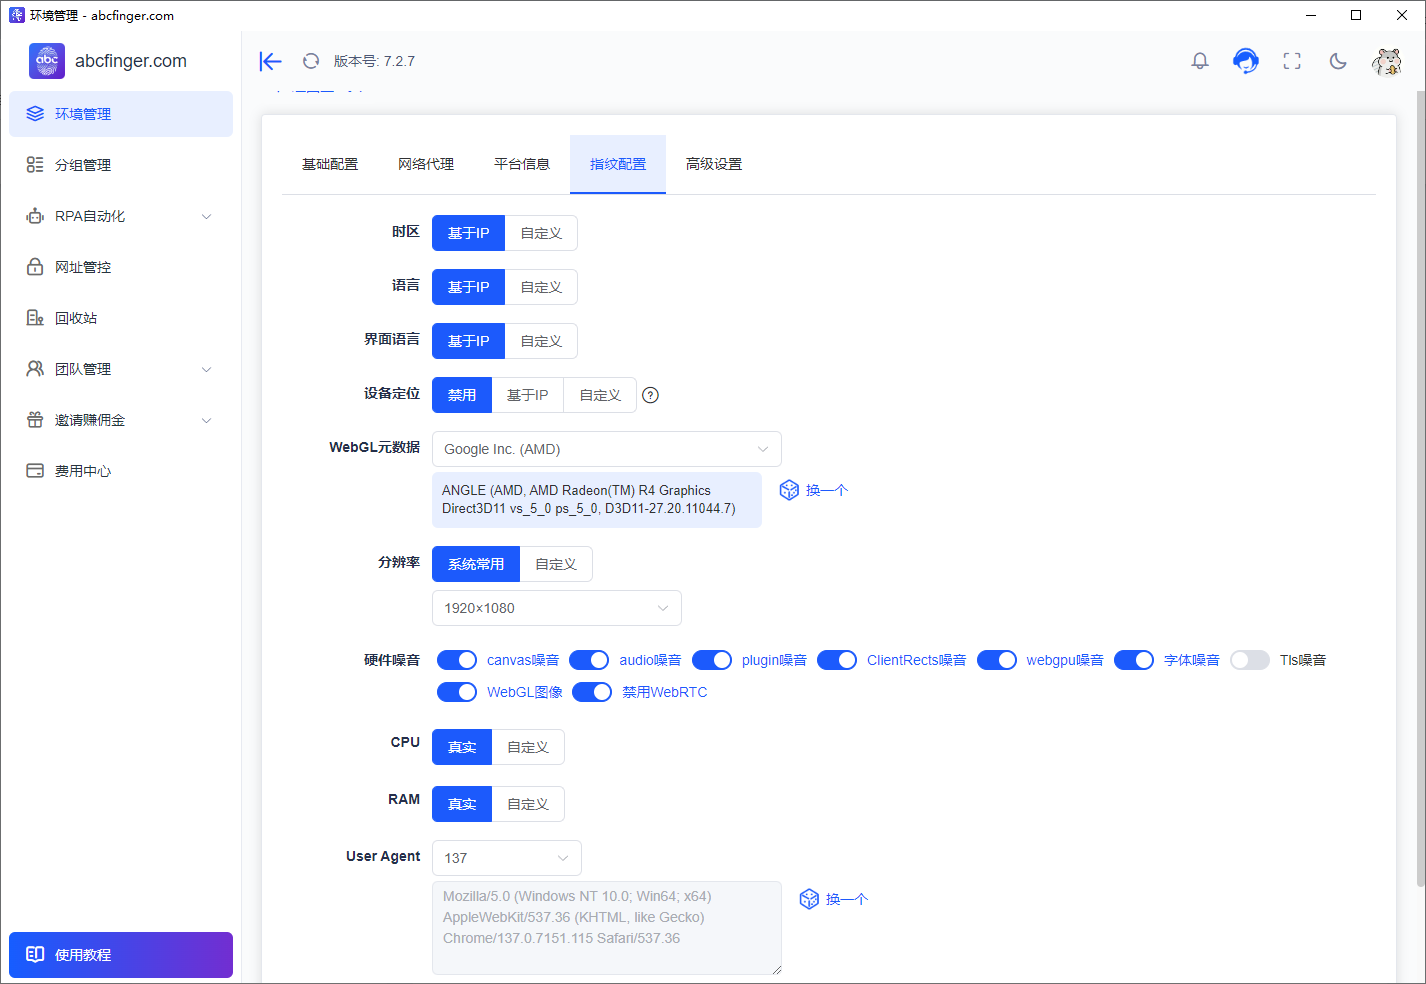Click the User Agent string text area

[x=607, y=928]
